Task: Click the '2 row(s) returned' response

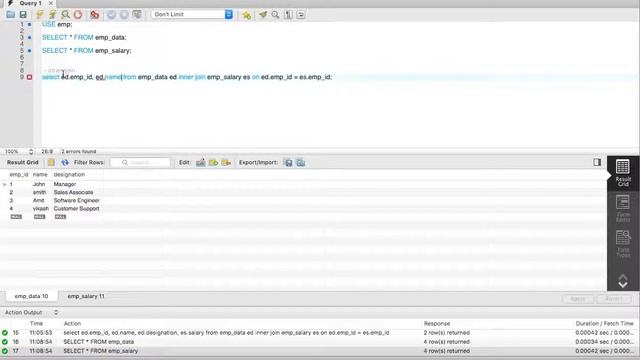Action: (447, 333)
